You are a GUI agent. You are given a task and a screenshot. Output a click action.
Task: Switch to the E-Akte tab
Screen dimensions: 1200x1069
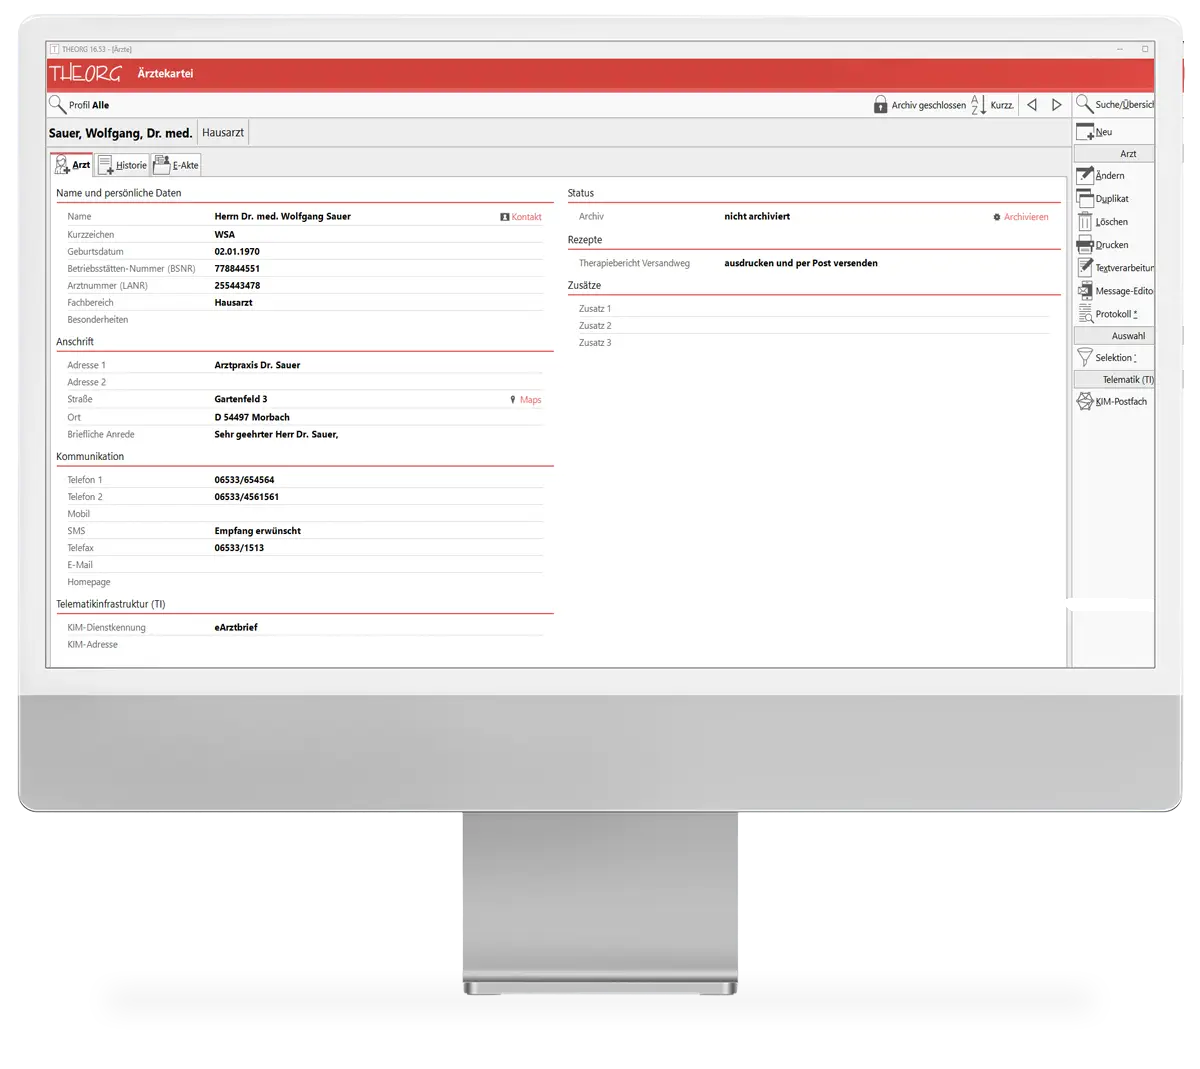[176, 165]
